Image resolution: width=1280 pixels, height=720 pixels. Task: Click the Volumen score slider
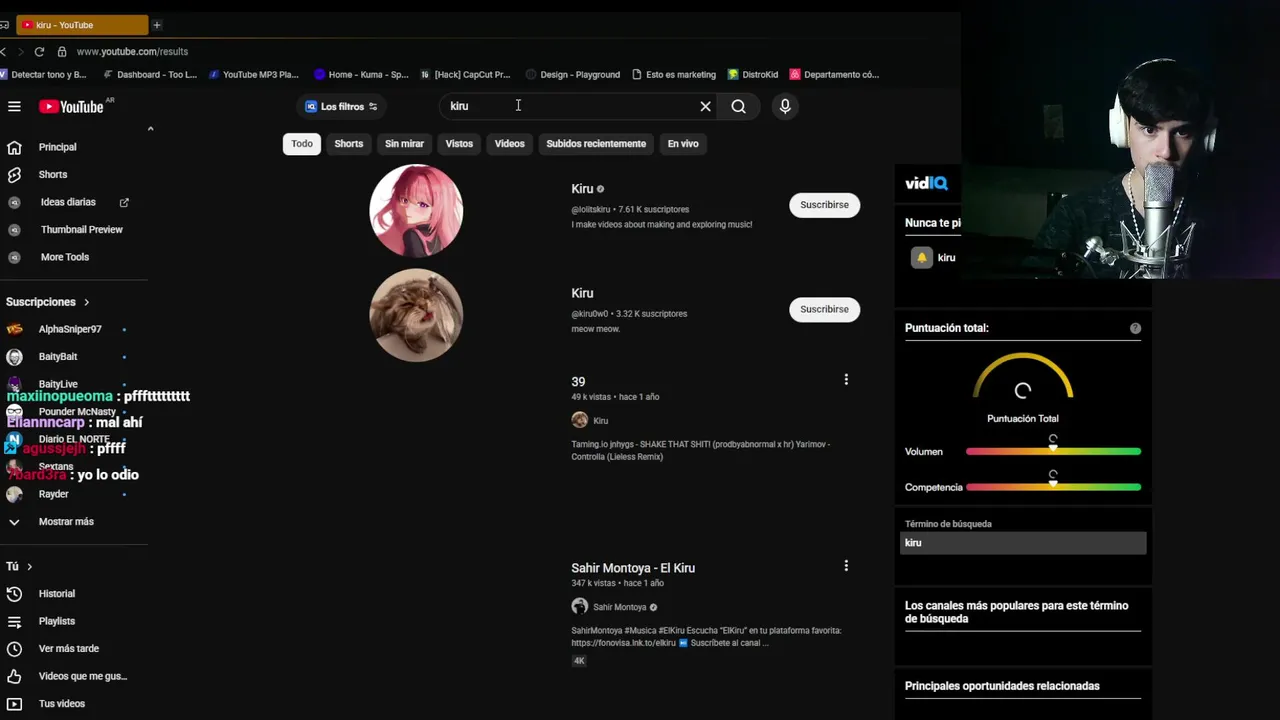coord(1053,452)
